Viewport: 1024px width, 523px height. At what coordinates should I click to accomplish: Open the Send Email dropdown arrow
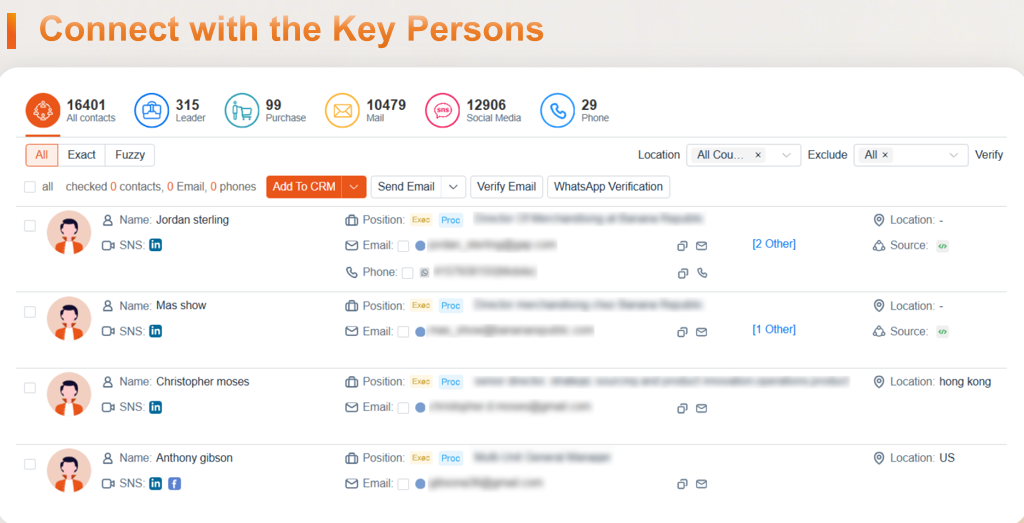[x=453, y=187]
